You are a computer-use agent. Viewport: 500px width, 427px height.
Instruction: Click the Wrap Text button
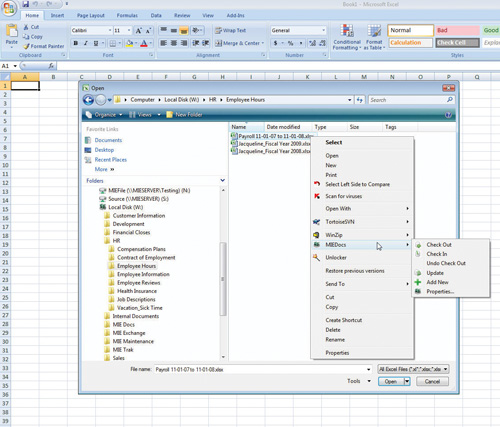pyautogui.click(x=230, y=31)
